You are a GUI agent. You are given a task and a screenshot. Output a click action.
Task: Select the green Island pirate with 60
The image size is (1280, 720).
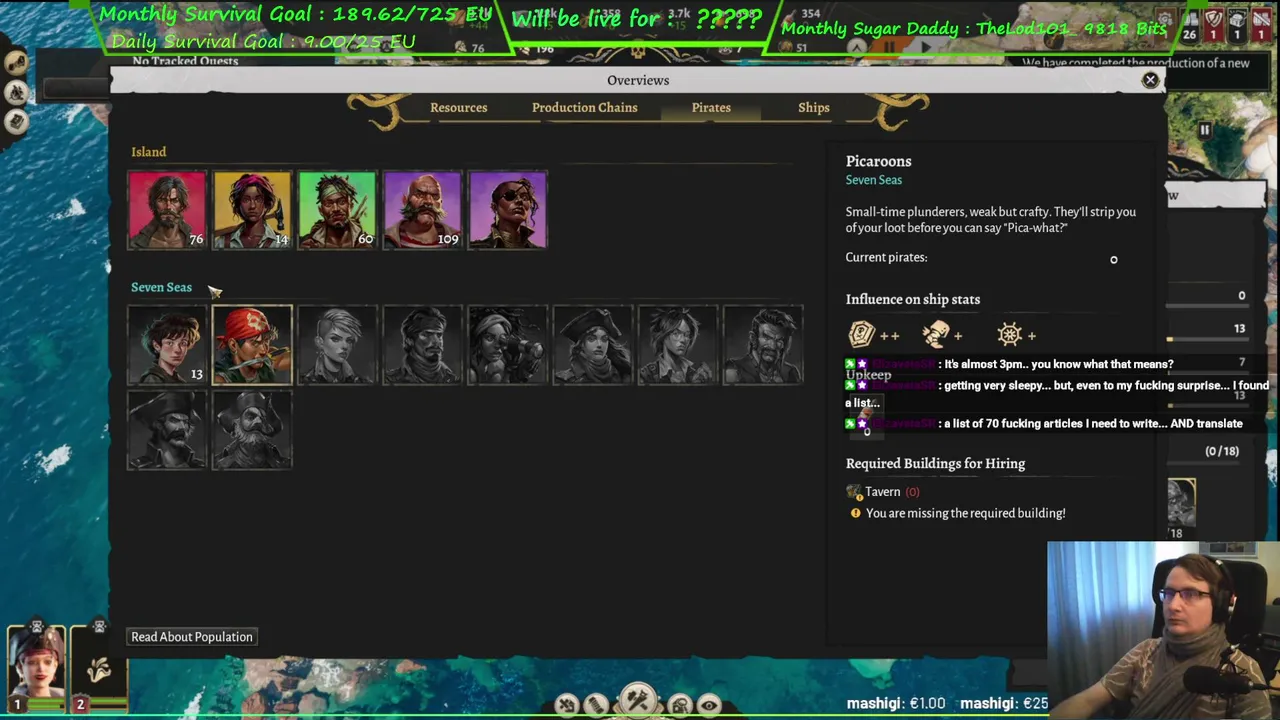(x=337, y=210)
